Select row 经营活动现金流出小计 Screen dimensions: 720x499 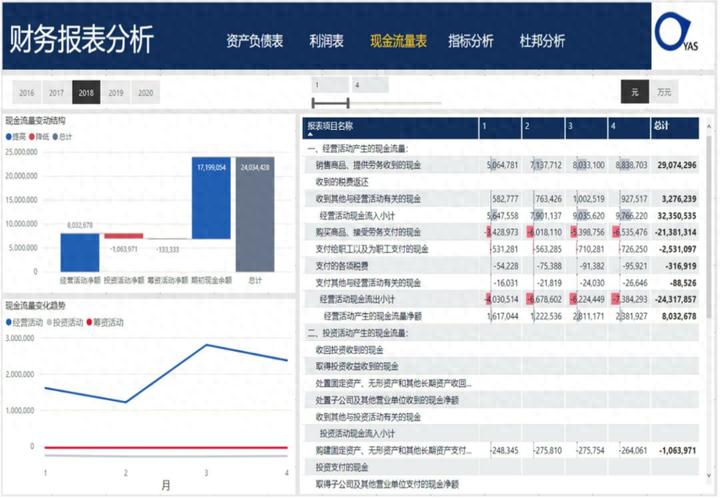(x=501, y=299)
